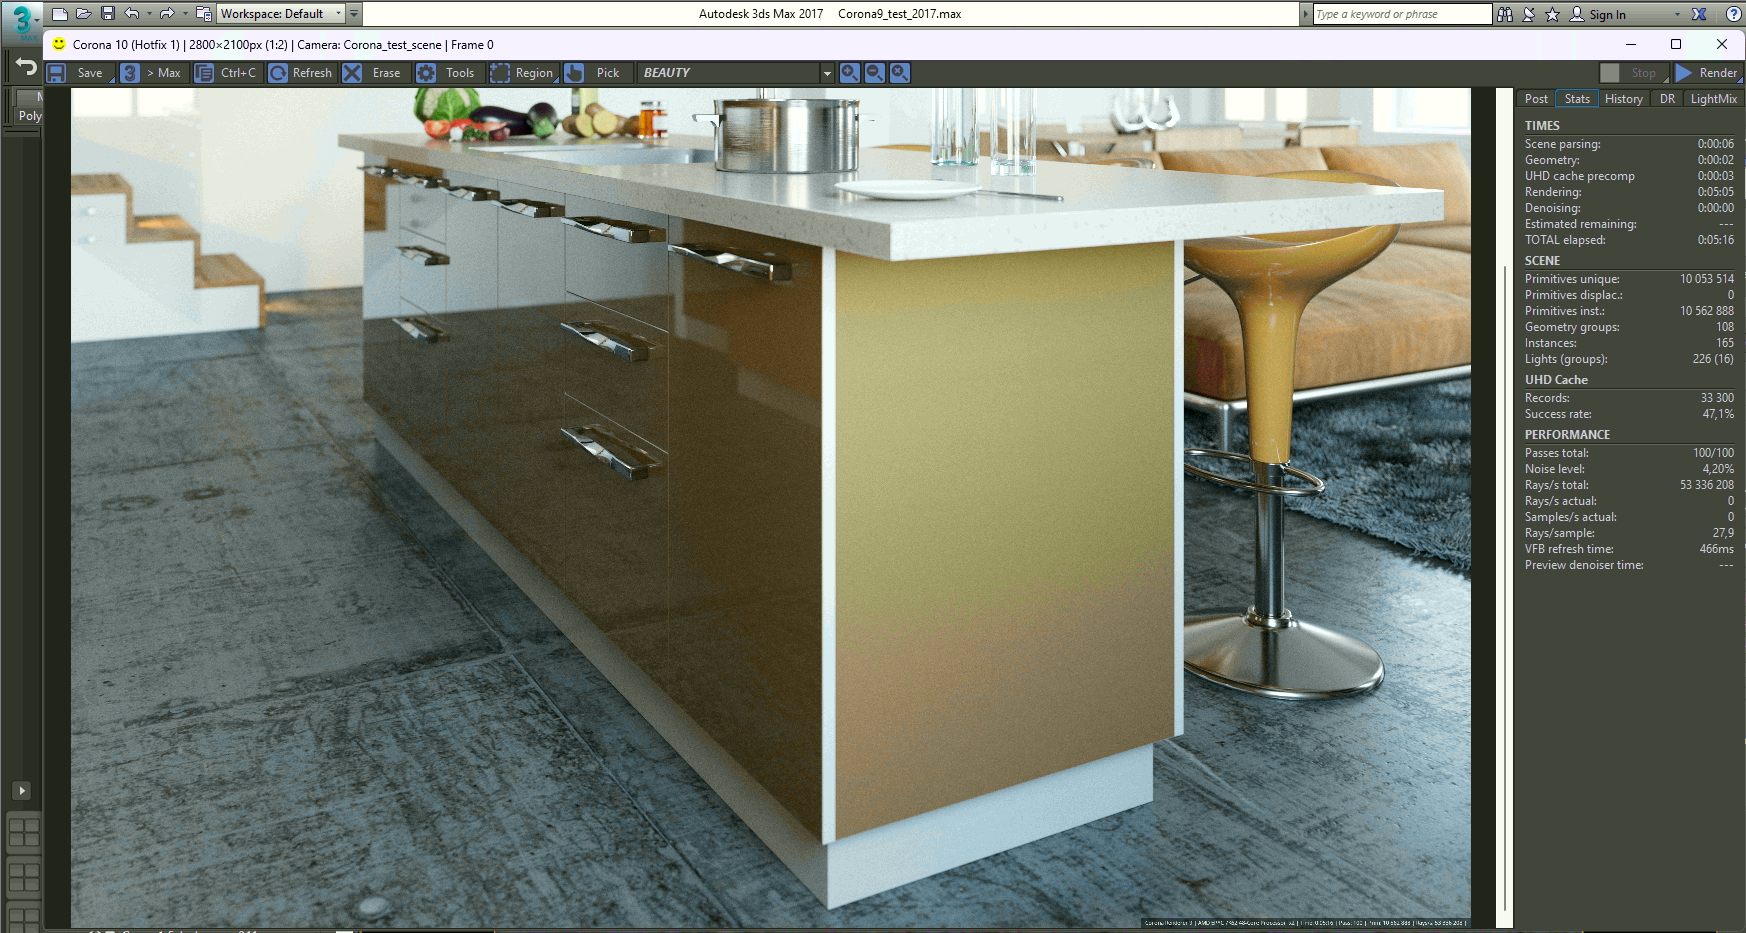The height and width of the screenshot is (933, 1746).
Task: Click the play arrow button on left sidebar
Action: pos(22,791)
